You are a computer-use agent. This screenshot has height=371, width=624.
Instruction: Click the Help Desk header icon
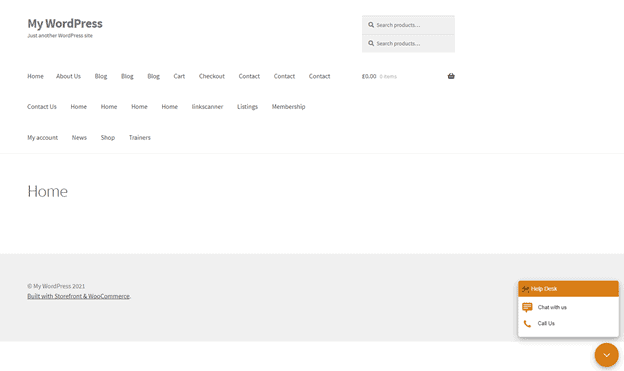(x=525, y=289)
